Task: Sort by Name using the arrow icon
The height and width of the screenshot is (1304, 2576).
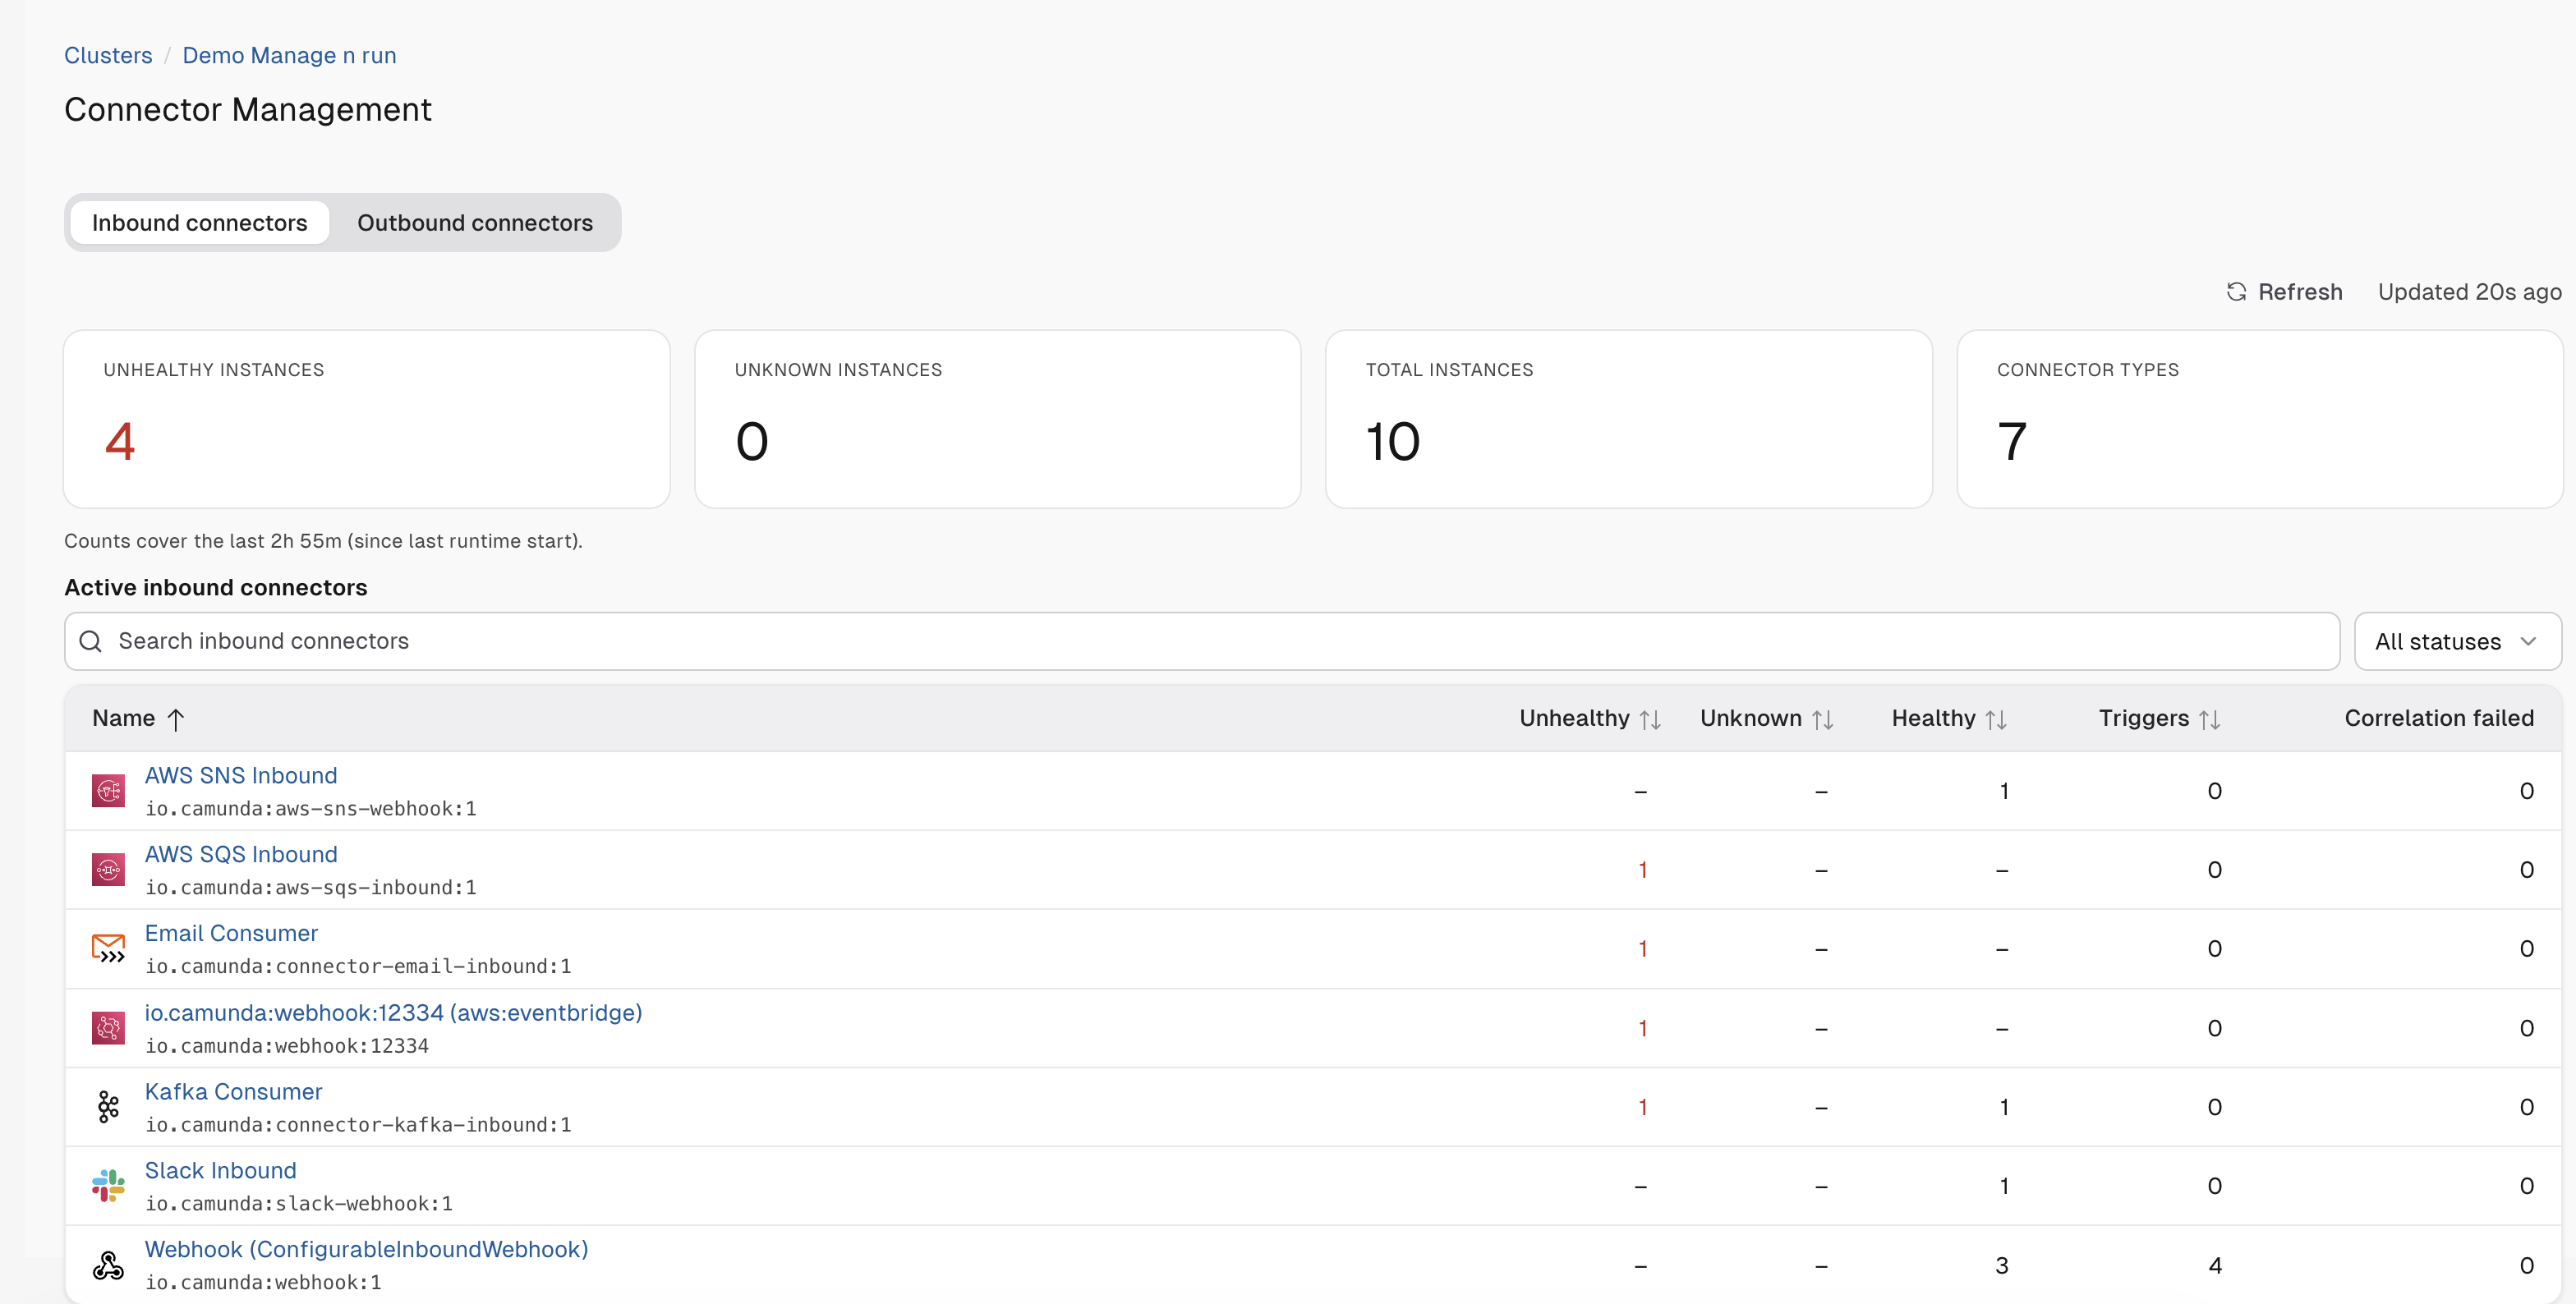Action: click(x=176, y=719)
